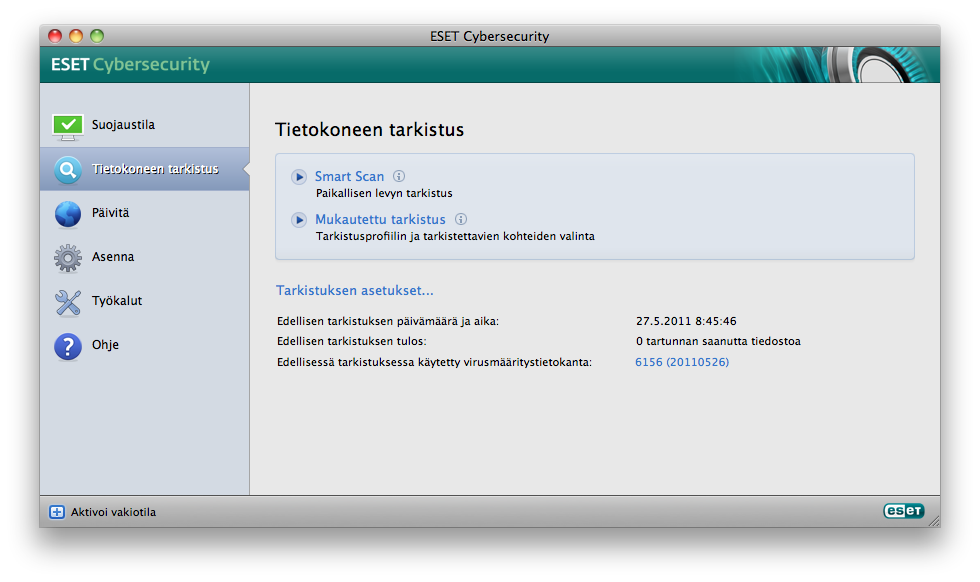Click 'Paikallisen levyn tarkistus' description
Viewport: 980px width, 582px height.
click(384, 193)
